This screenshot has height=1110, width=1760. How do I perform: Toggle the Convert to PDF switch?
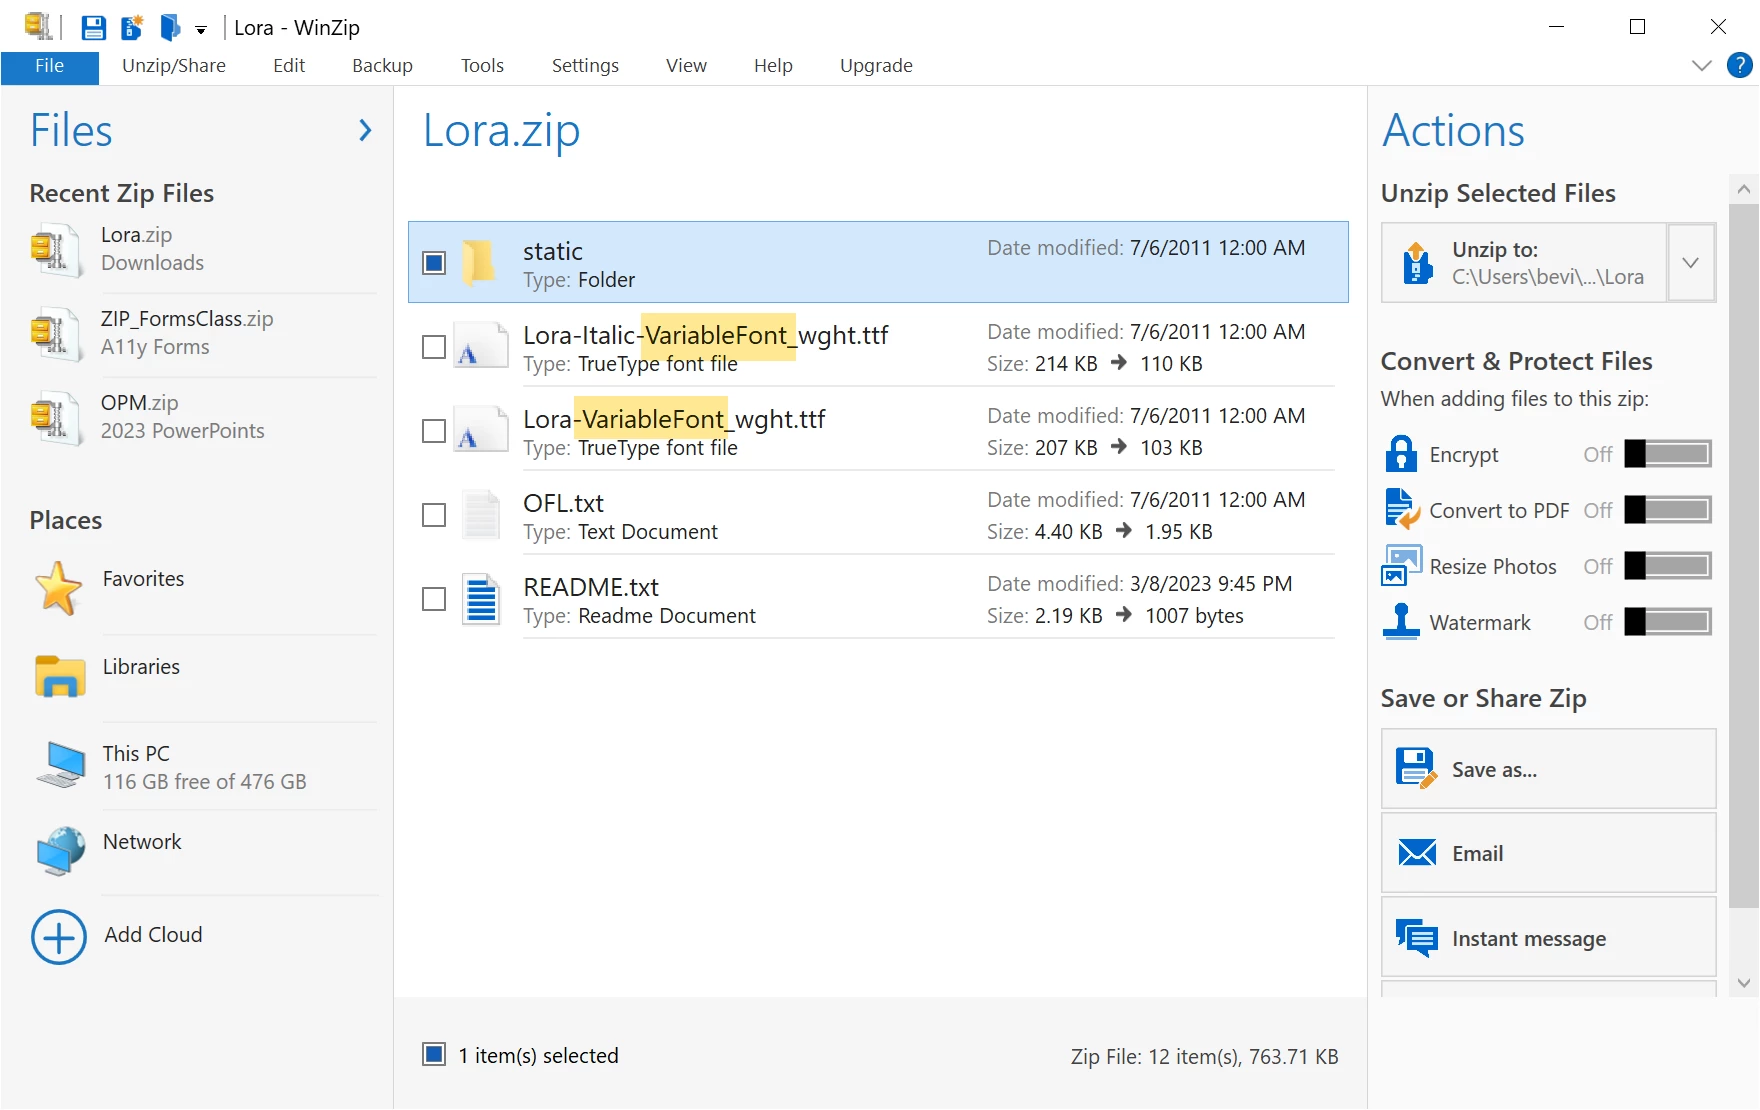[1668, 510]
